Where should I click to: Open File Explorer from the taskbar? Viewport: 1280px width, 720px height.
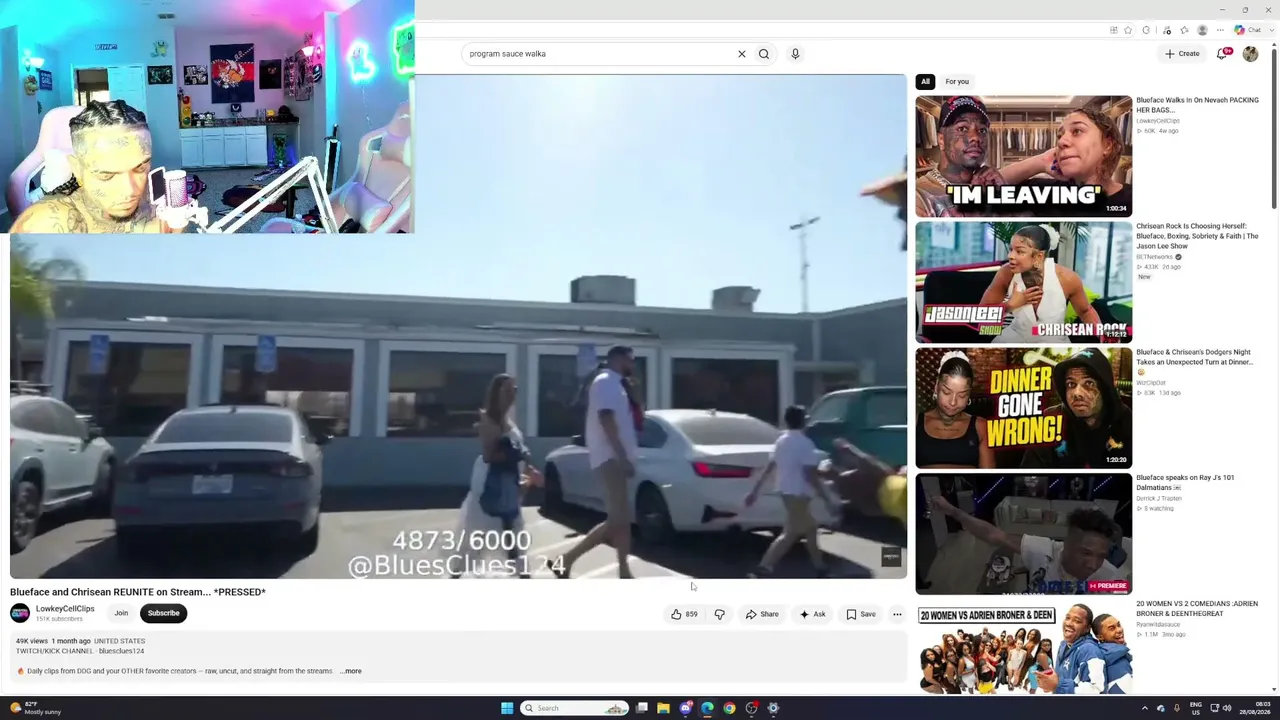[x=663, y=708]
